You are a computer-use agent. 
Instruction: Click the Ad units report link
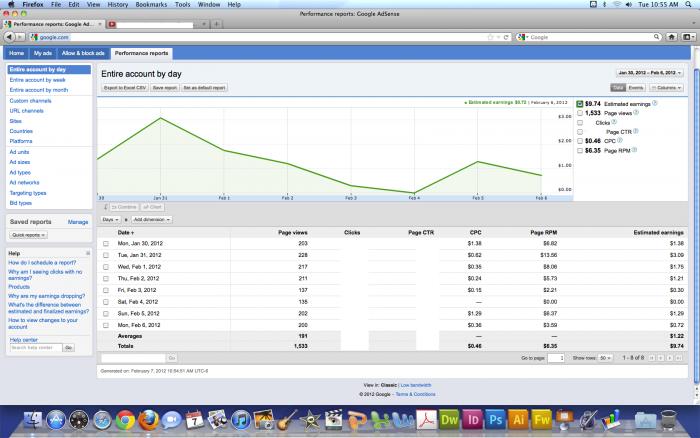pyautogui.click(x=19, y=152)
